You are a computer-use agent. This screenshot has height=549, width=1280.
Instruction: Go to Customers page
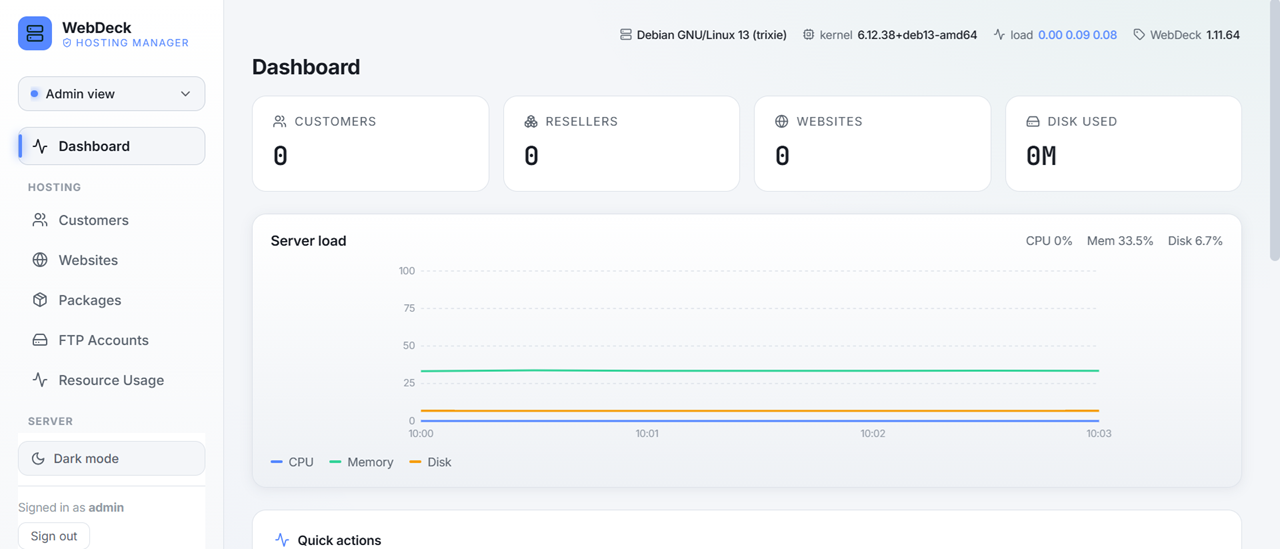coord(111,220)
